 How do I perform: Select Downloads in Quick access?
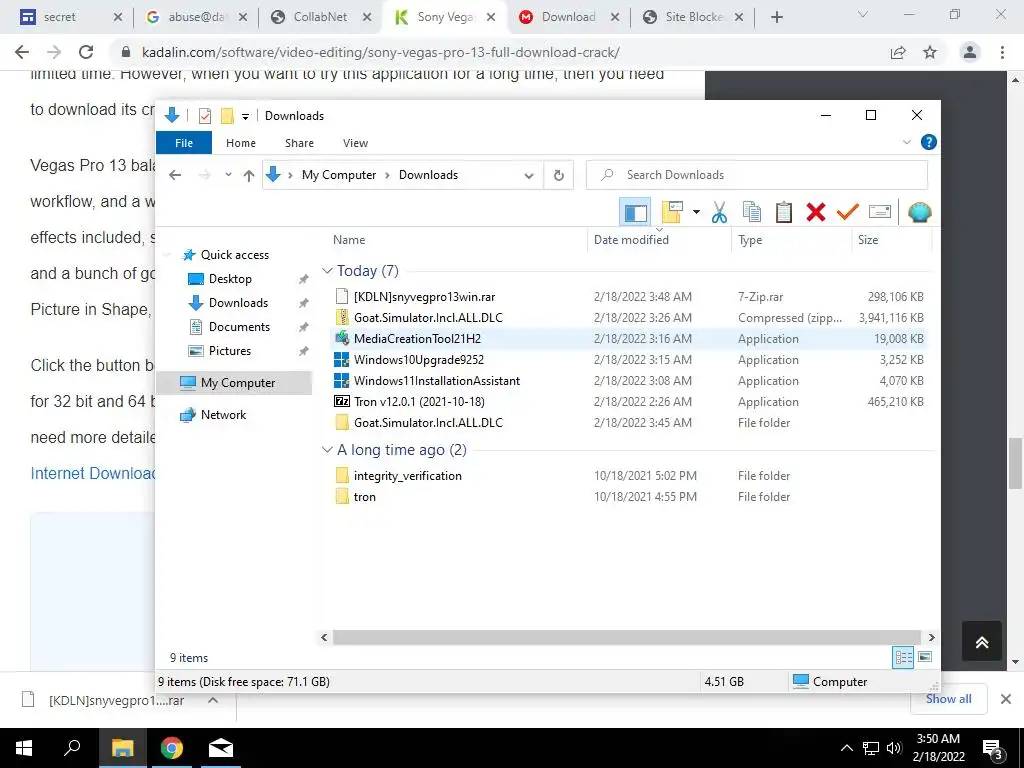(238, 303)
